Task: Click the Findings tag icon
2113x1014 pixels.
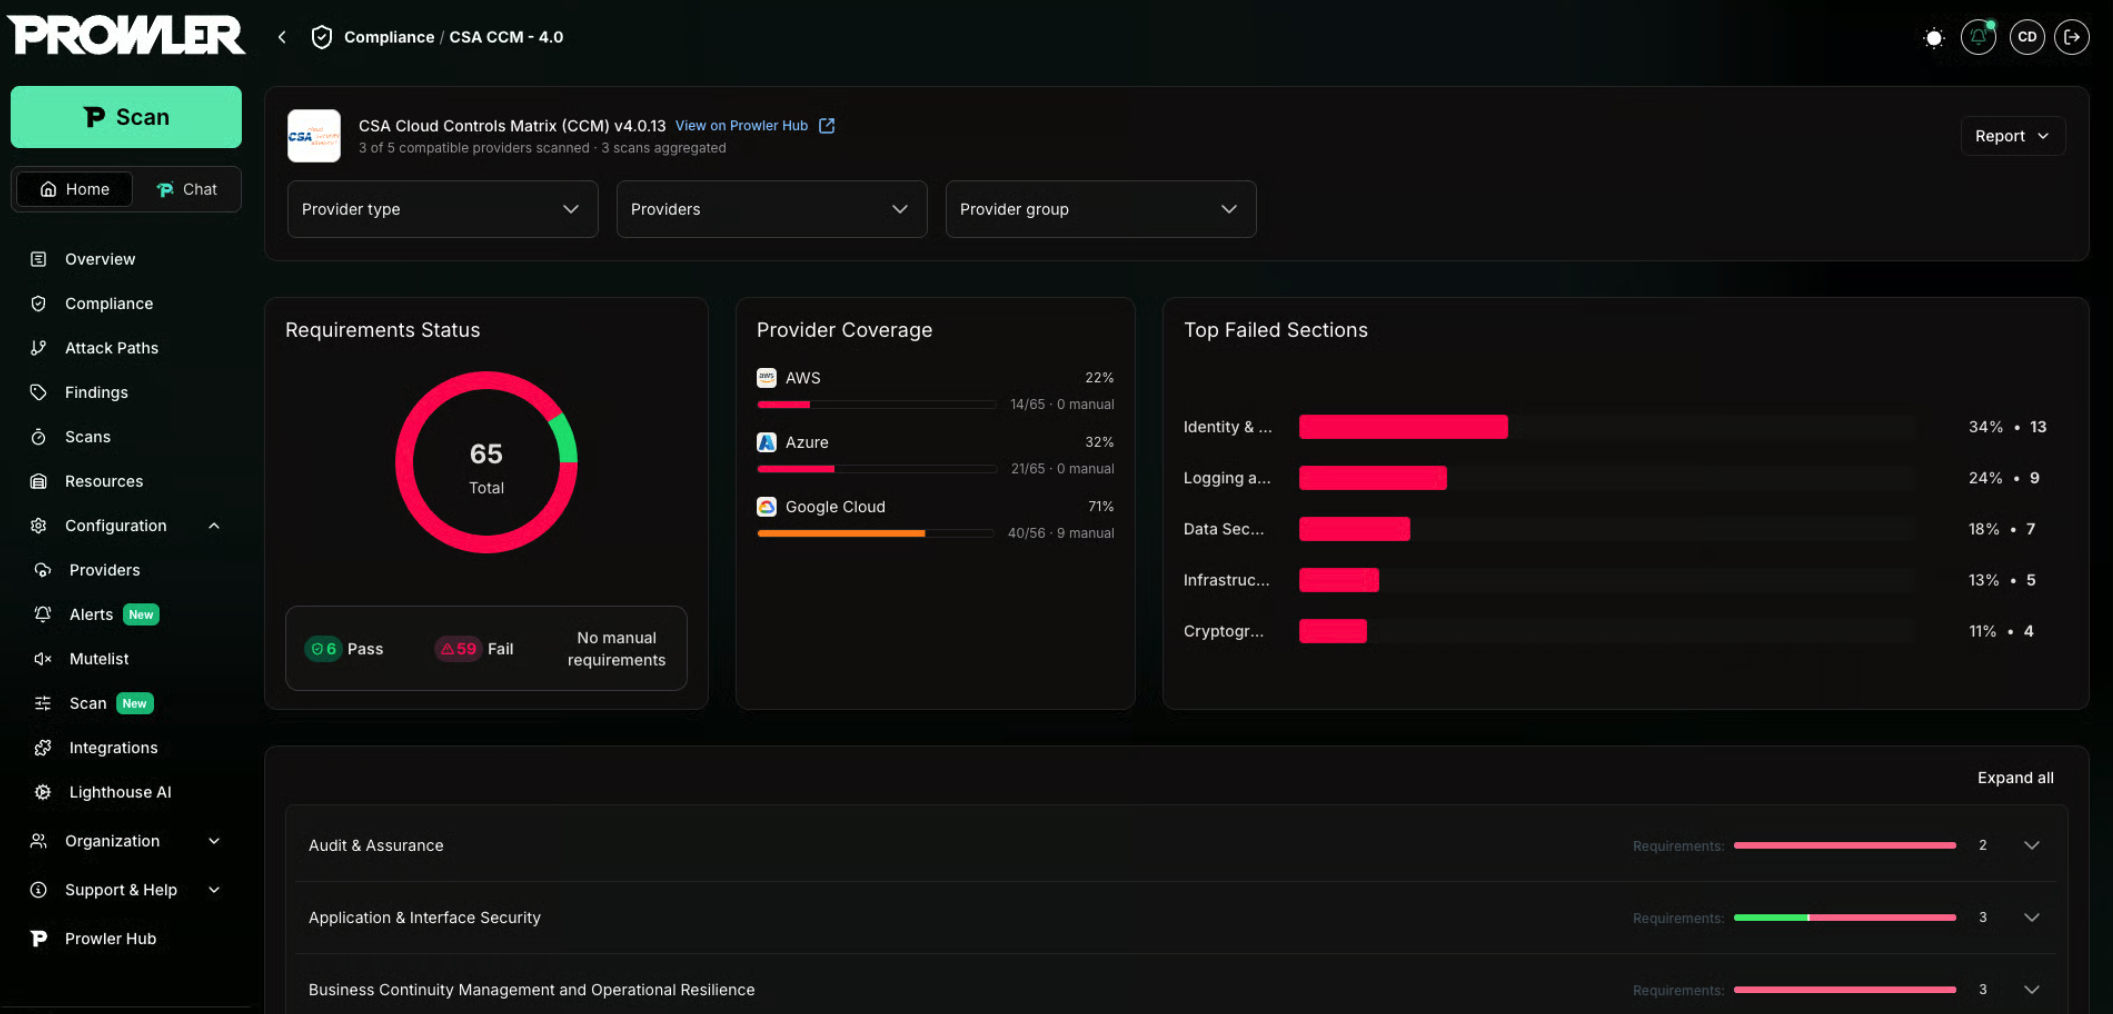Action: coord(38,392)
